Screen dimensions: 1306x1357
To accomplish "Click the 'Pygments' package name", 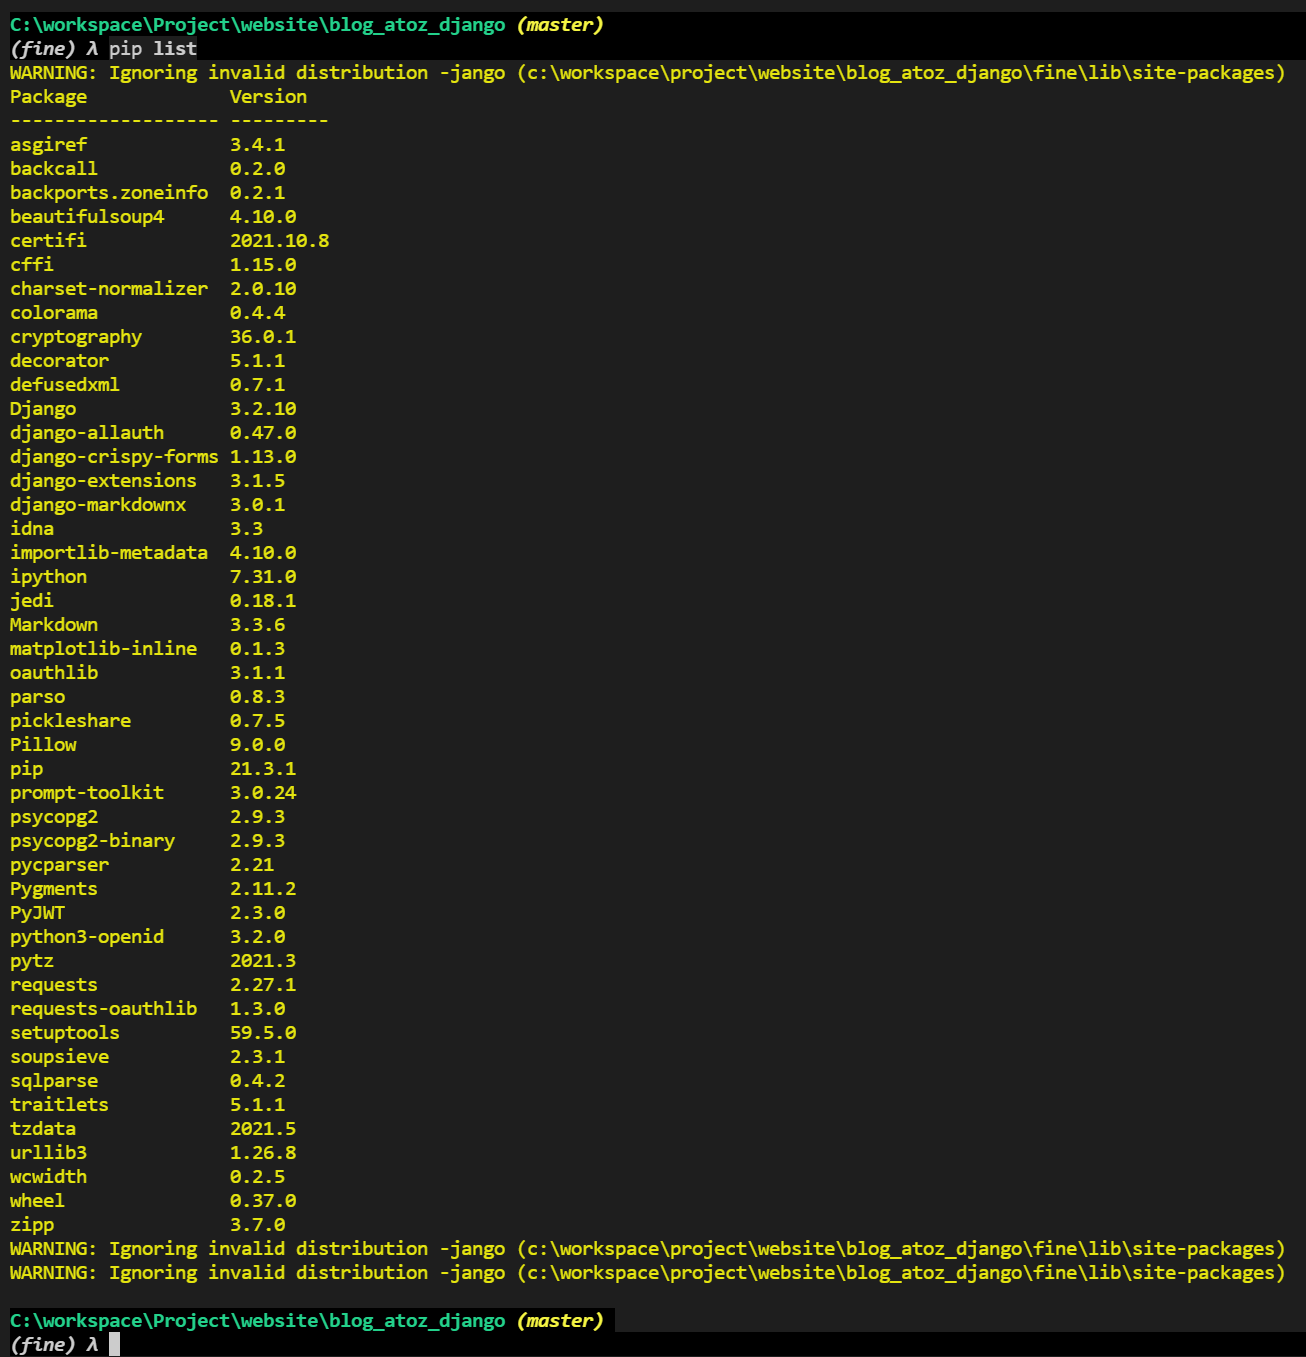I will tap(54, 889).
